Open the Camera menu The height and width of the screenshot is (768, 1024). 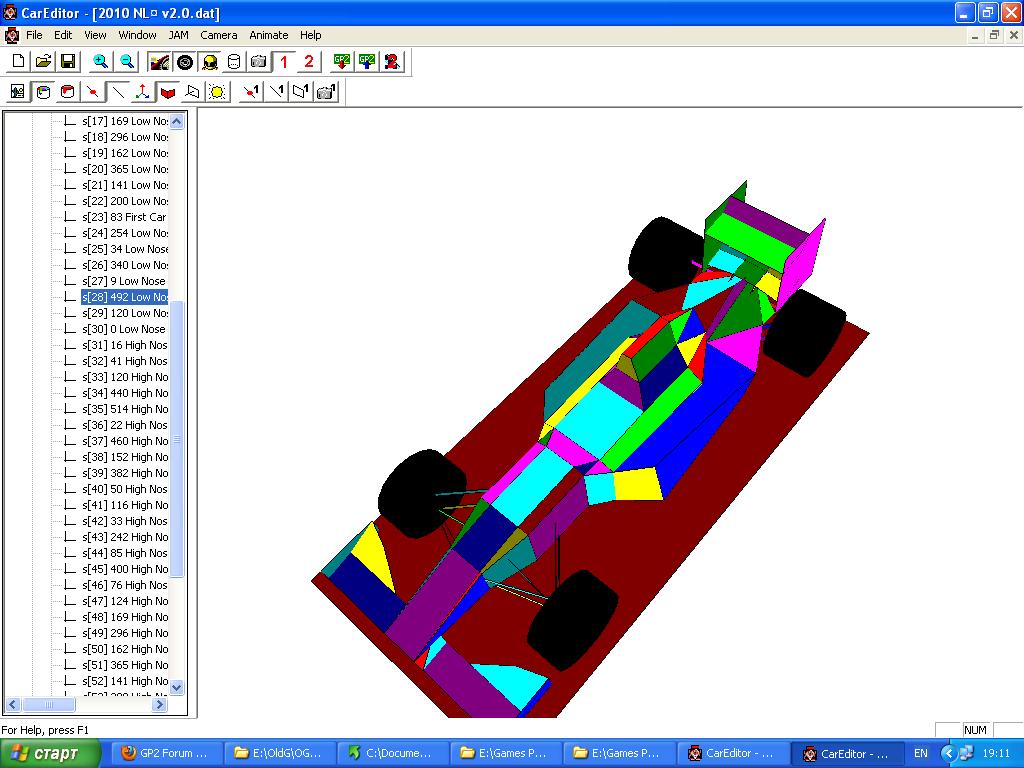[x=219, y=35]
